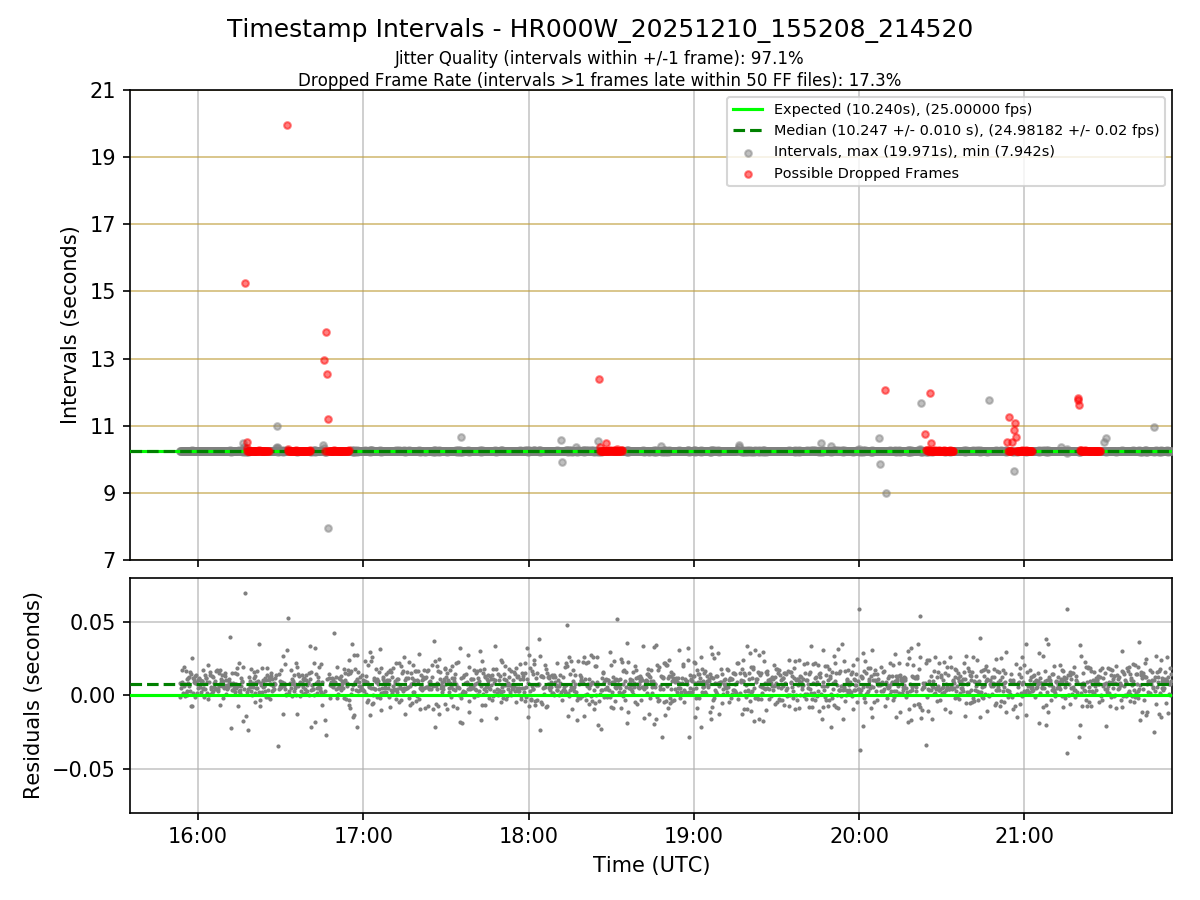Click the red point near 15.2 seconds
This screenshot has width=1200, height=900.
(x=245, y=283)
